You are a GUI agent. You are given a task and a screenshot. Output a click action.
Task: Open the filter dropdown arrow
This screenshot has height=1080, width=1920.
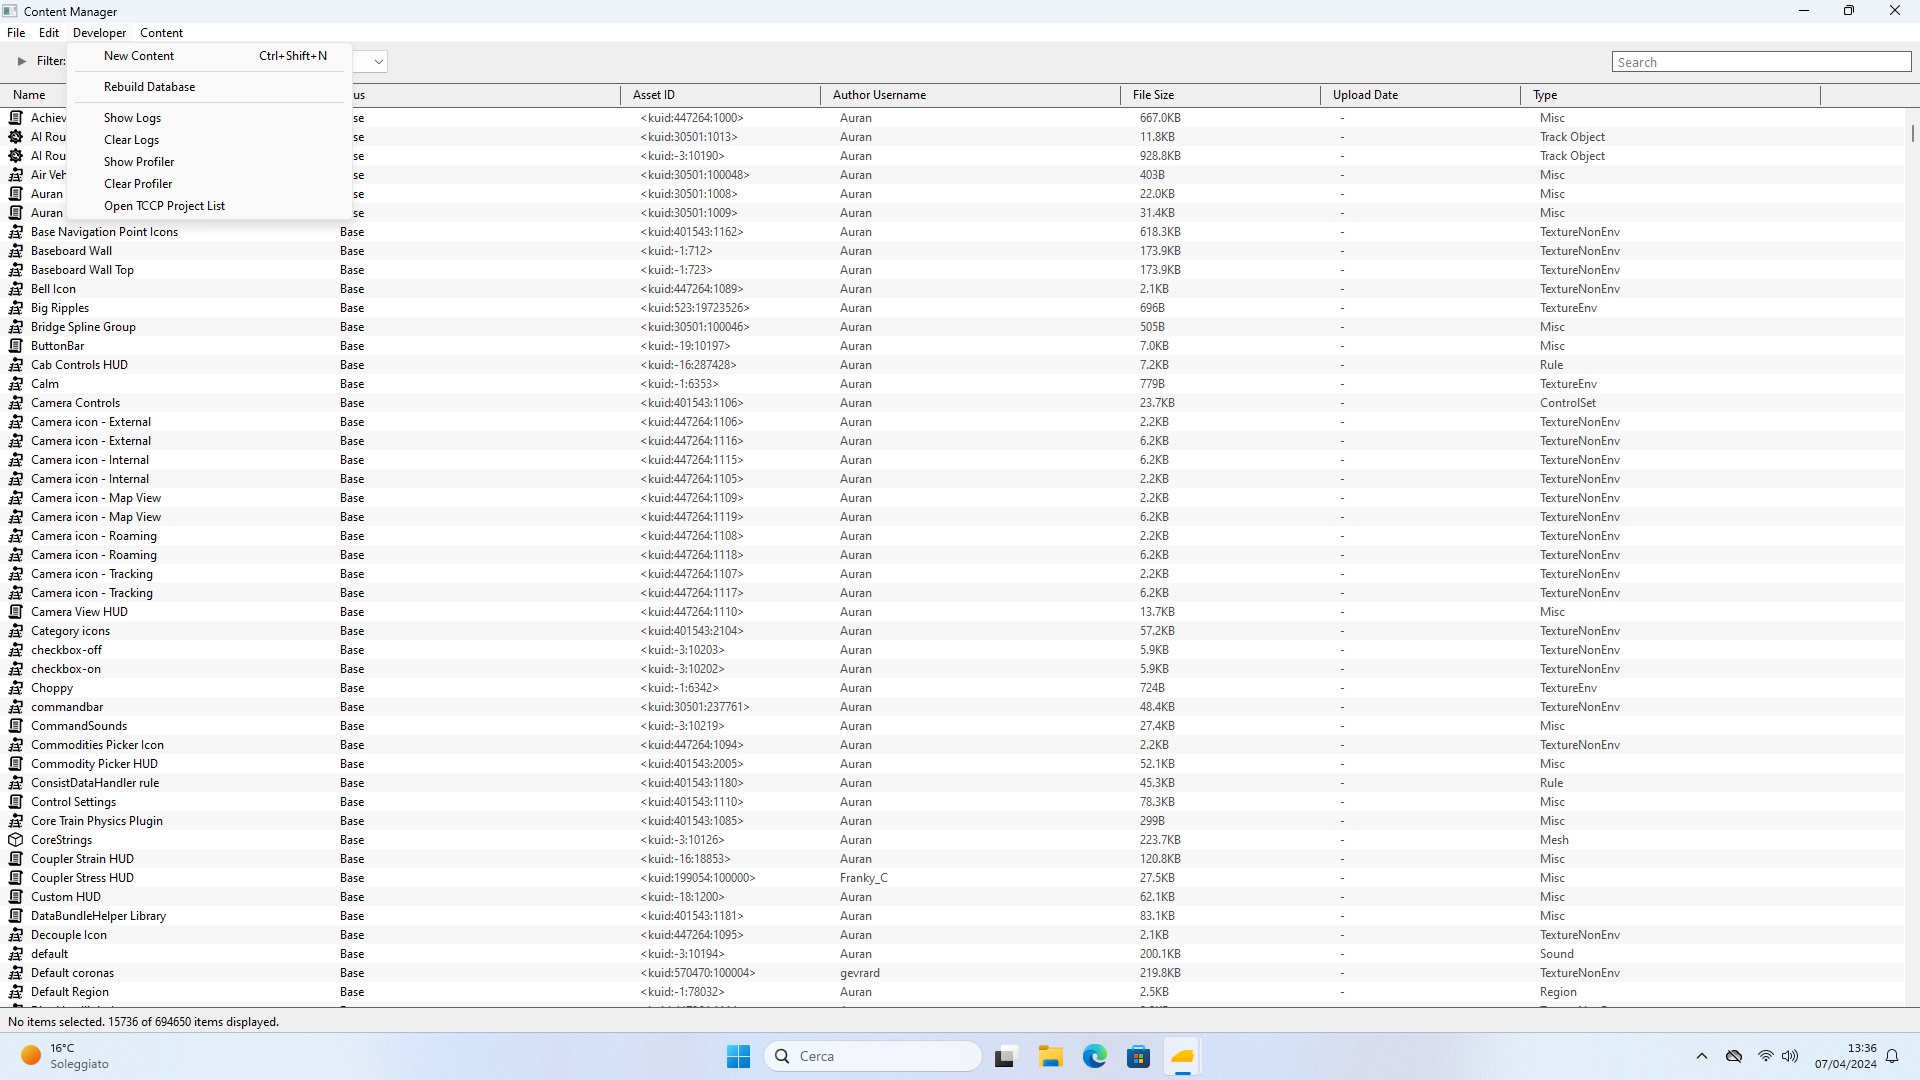tap(378, 62)
